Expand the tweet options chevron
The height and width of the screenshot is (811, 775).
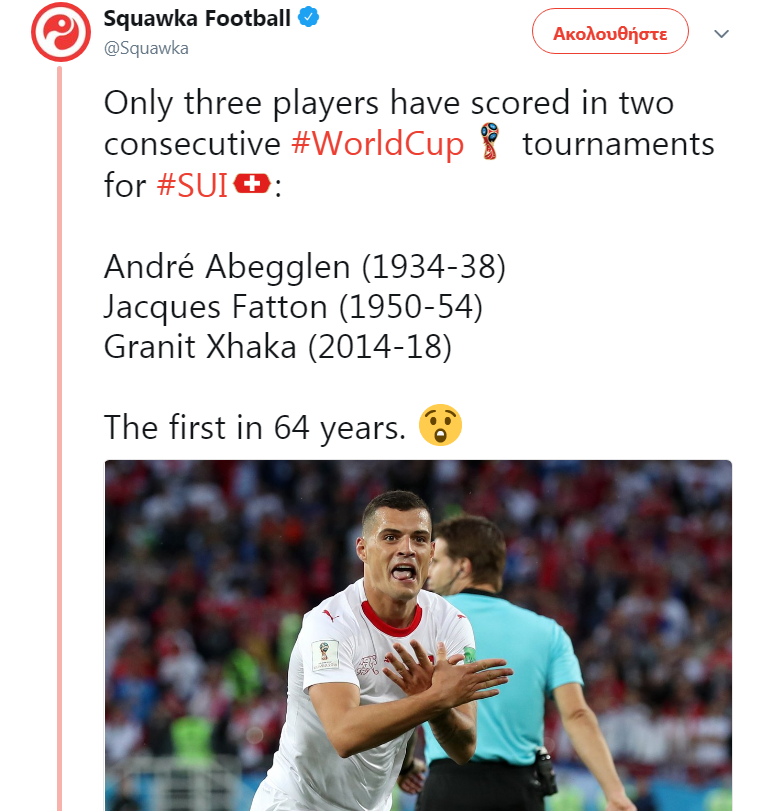pyautogui.click(x=721, y=34)
